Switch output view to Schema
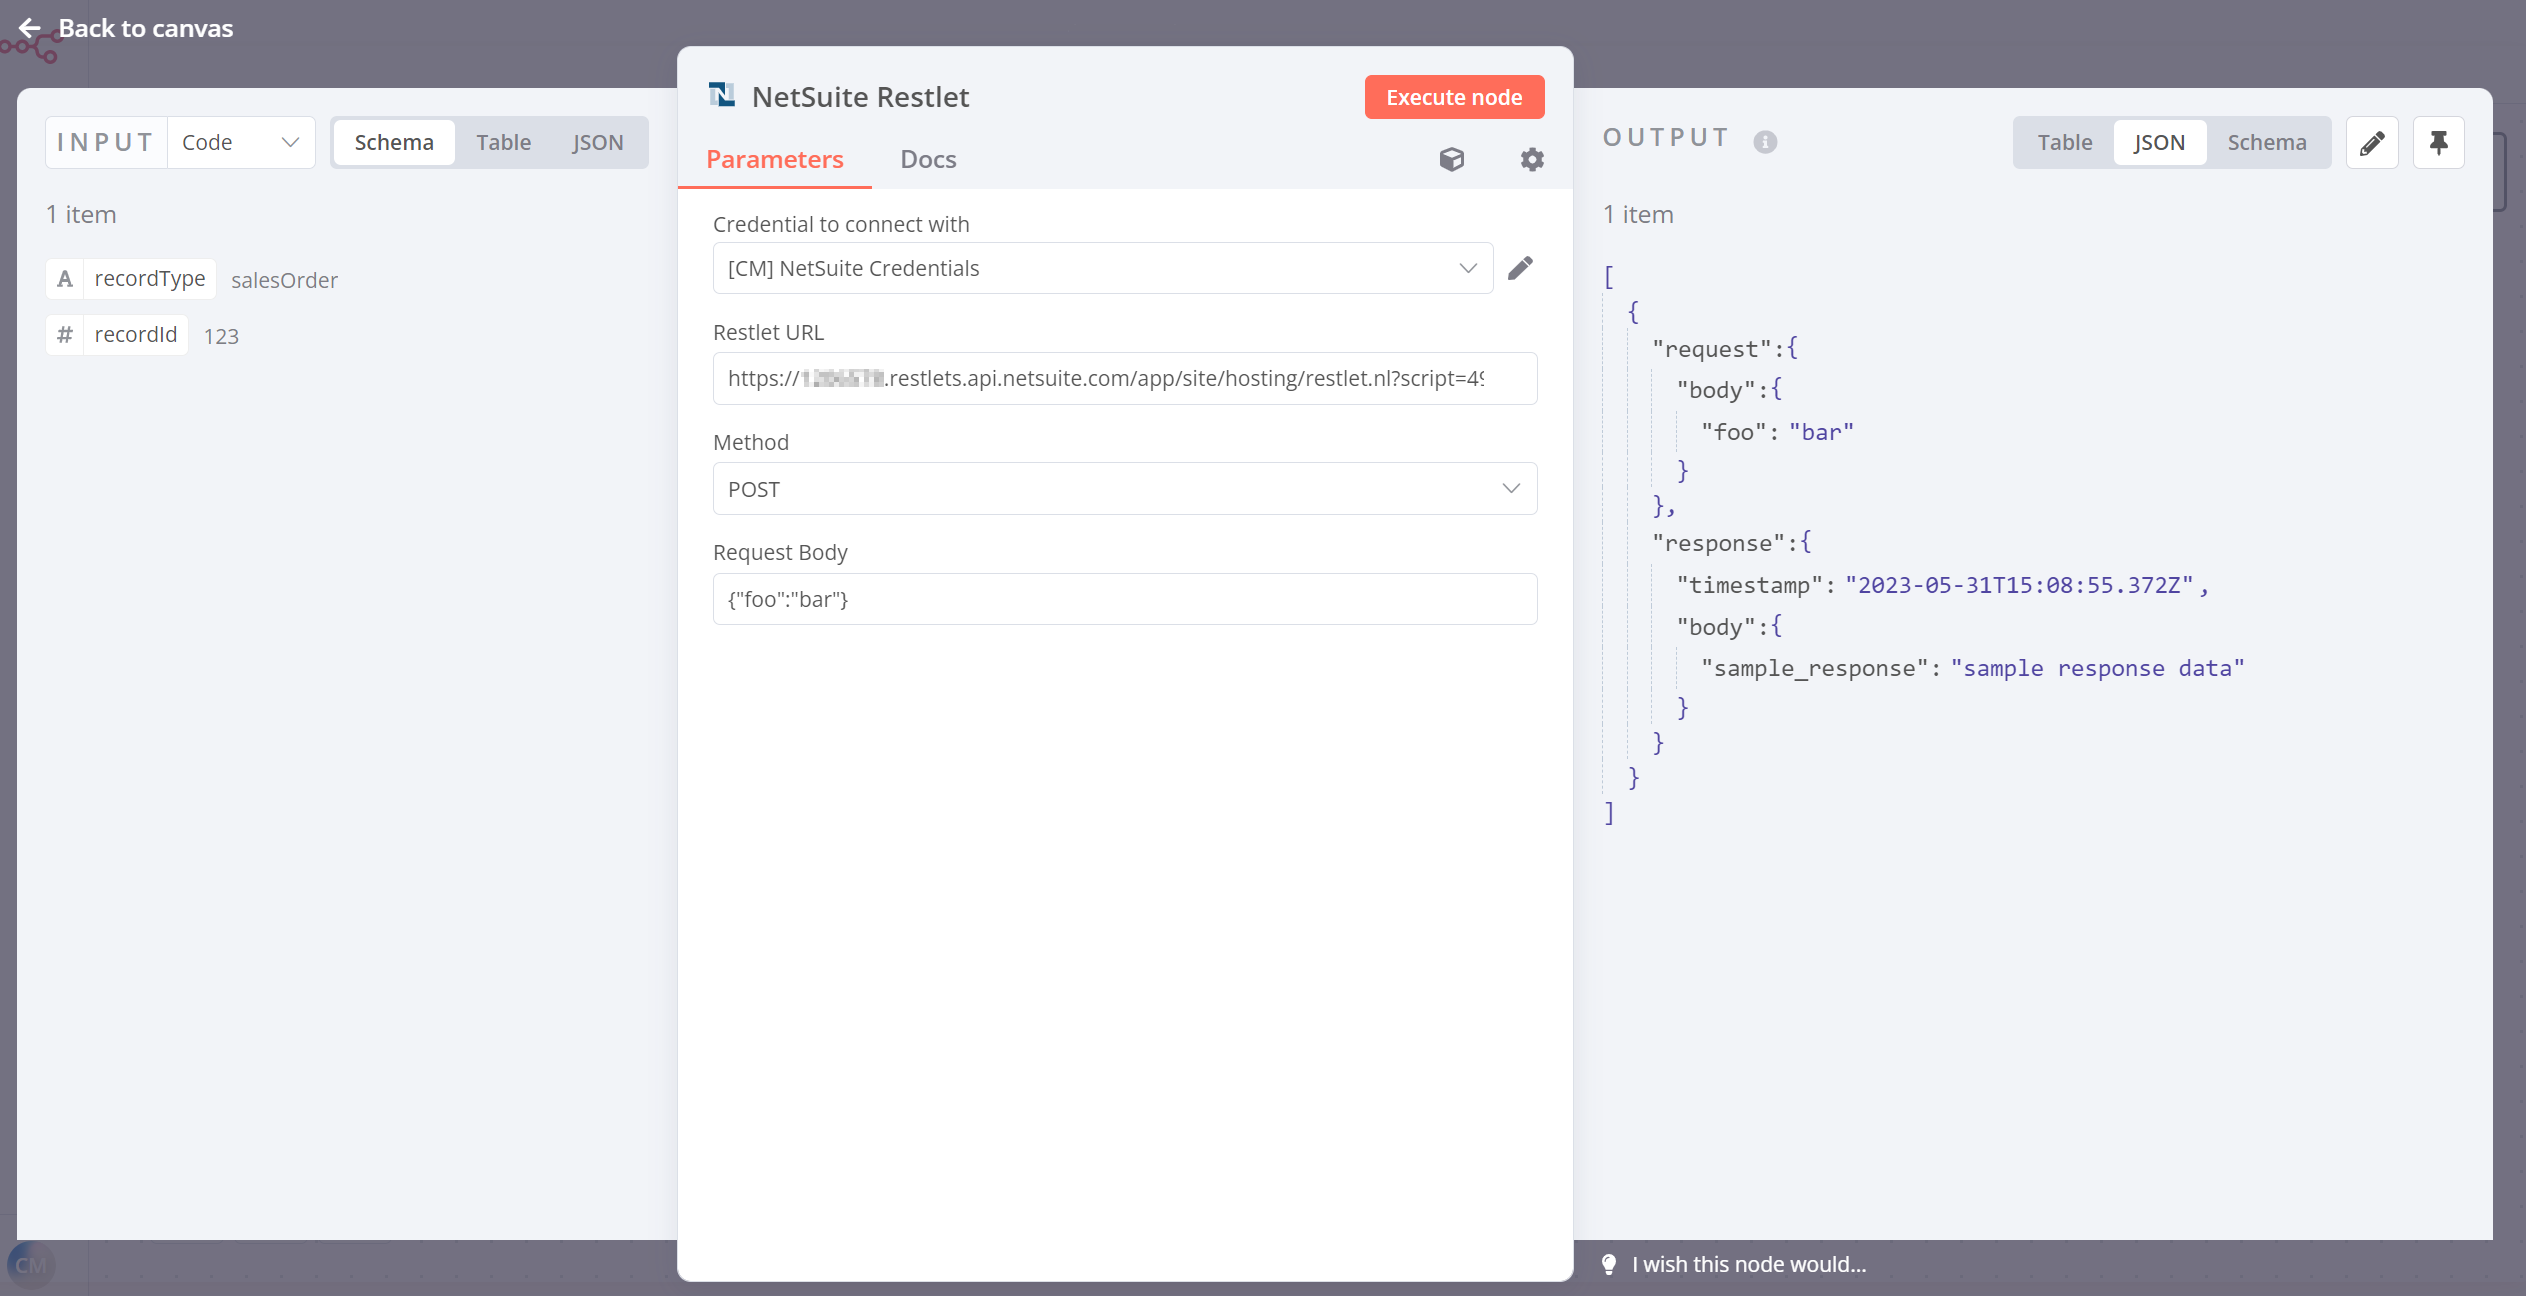Image resolution: width=2526 pixels, height=1296 pixels. [2267, 142]
